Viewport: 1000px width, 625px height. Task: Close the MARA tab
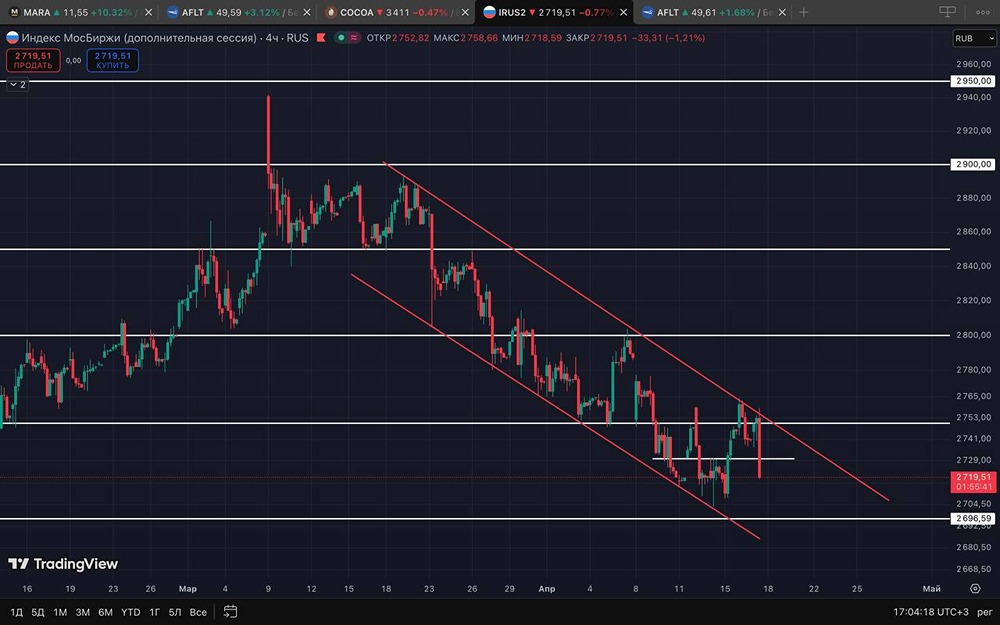pyautogui.click(x=149, y=12)
